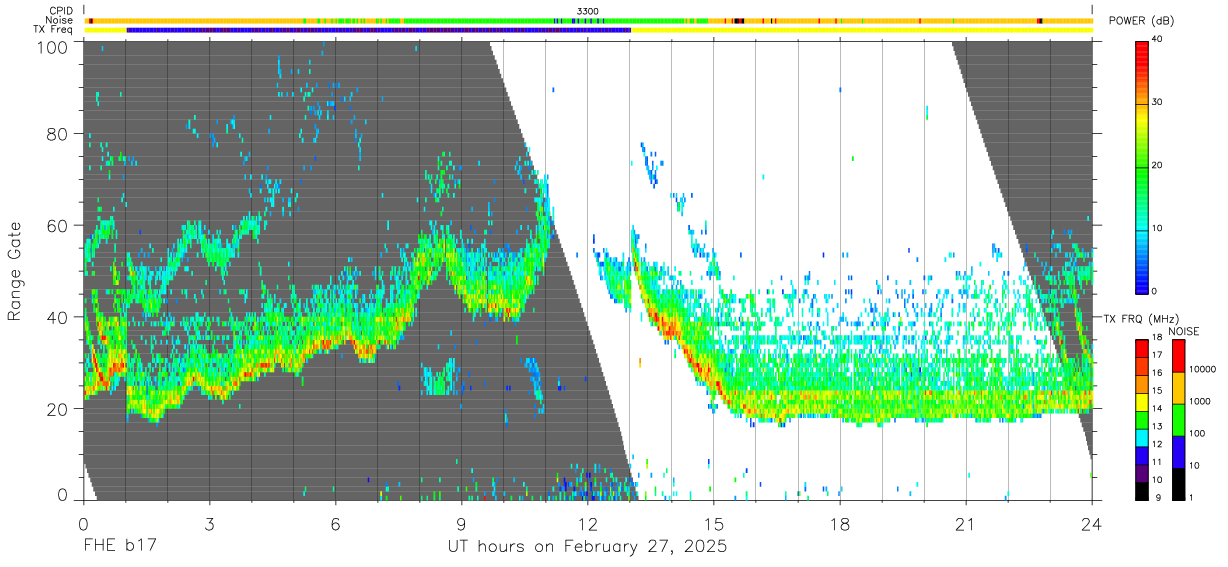Image resolution: width=1228 pixels, height=567 pixels.
Task: Select the blue 11–12 MHz TX frequency swatch
Action: point(1141,456)
